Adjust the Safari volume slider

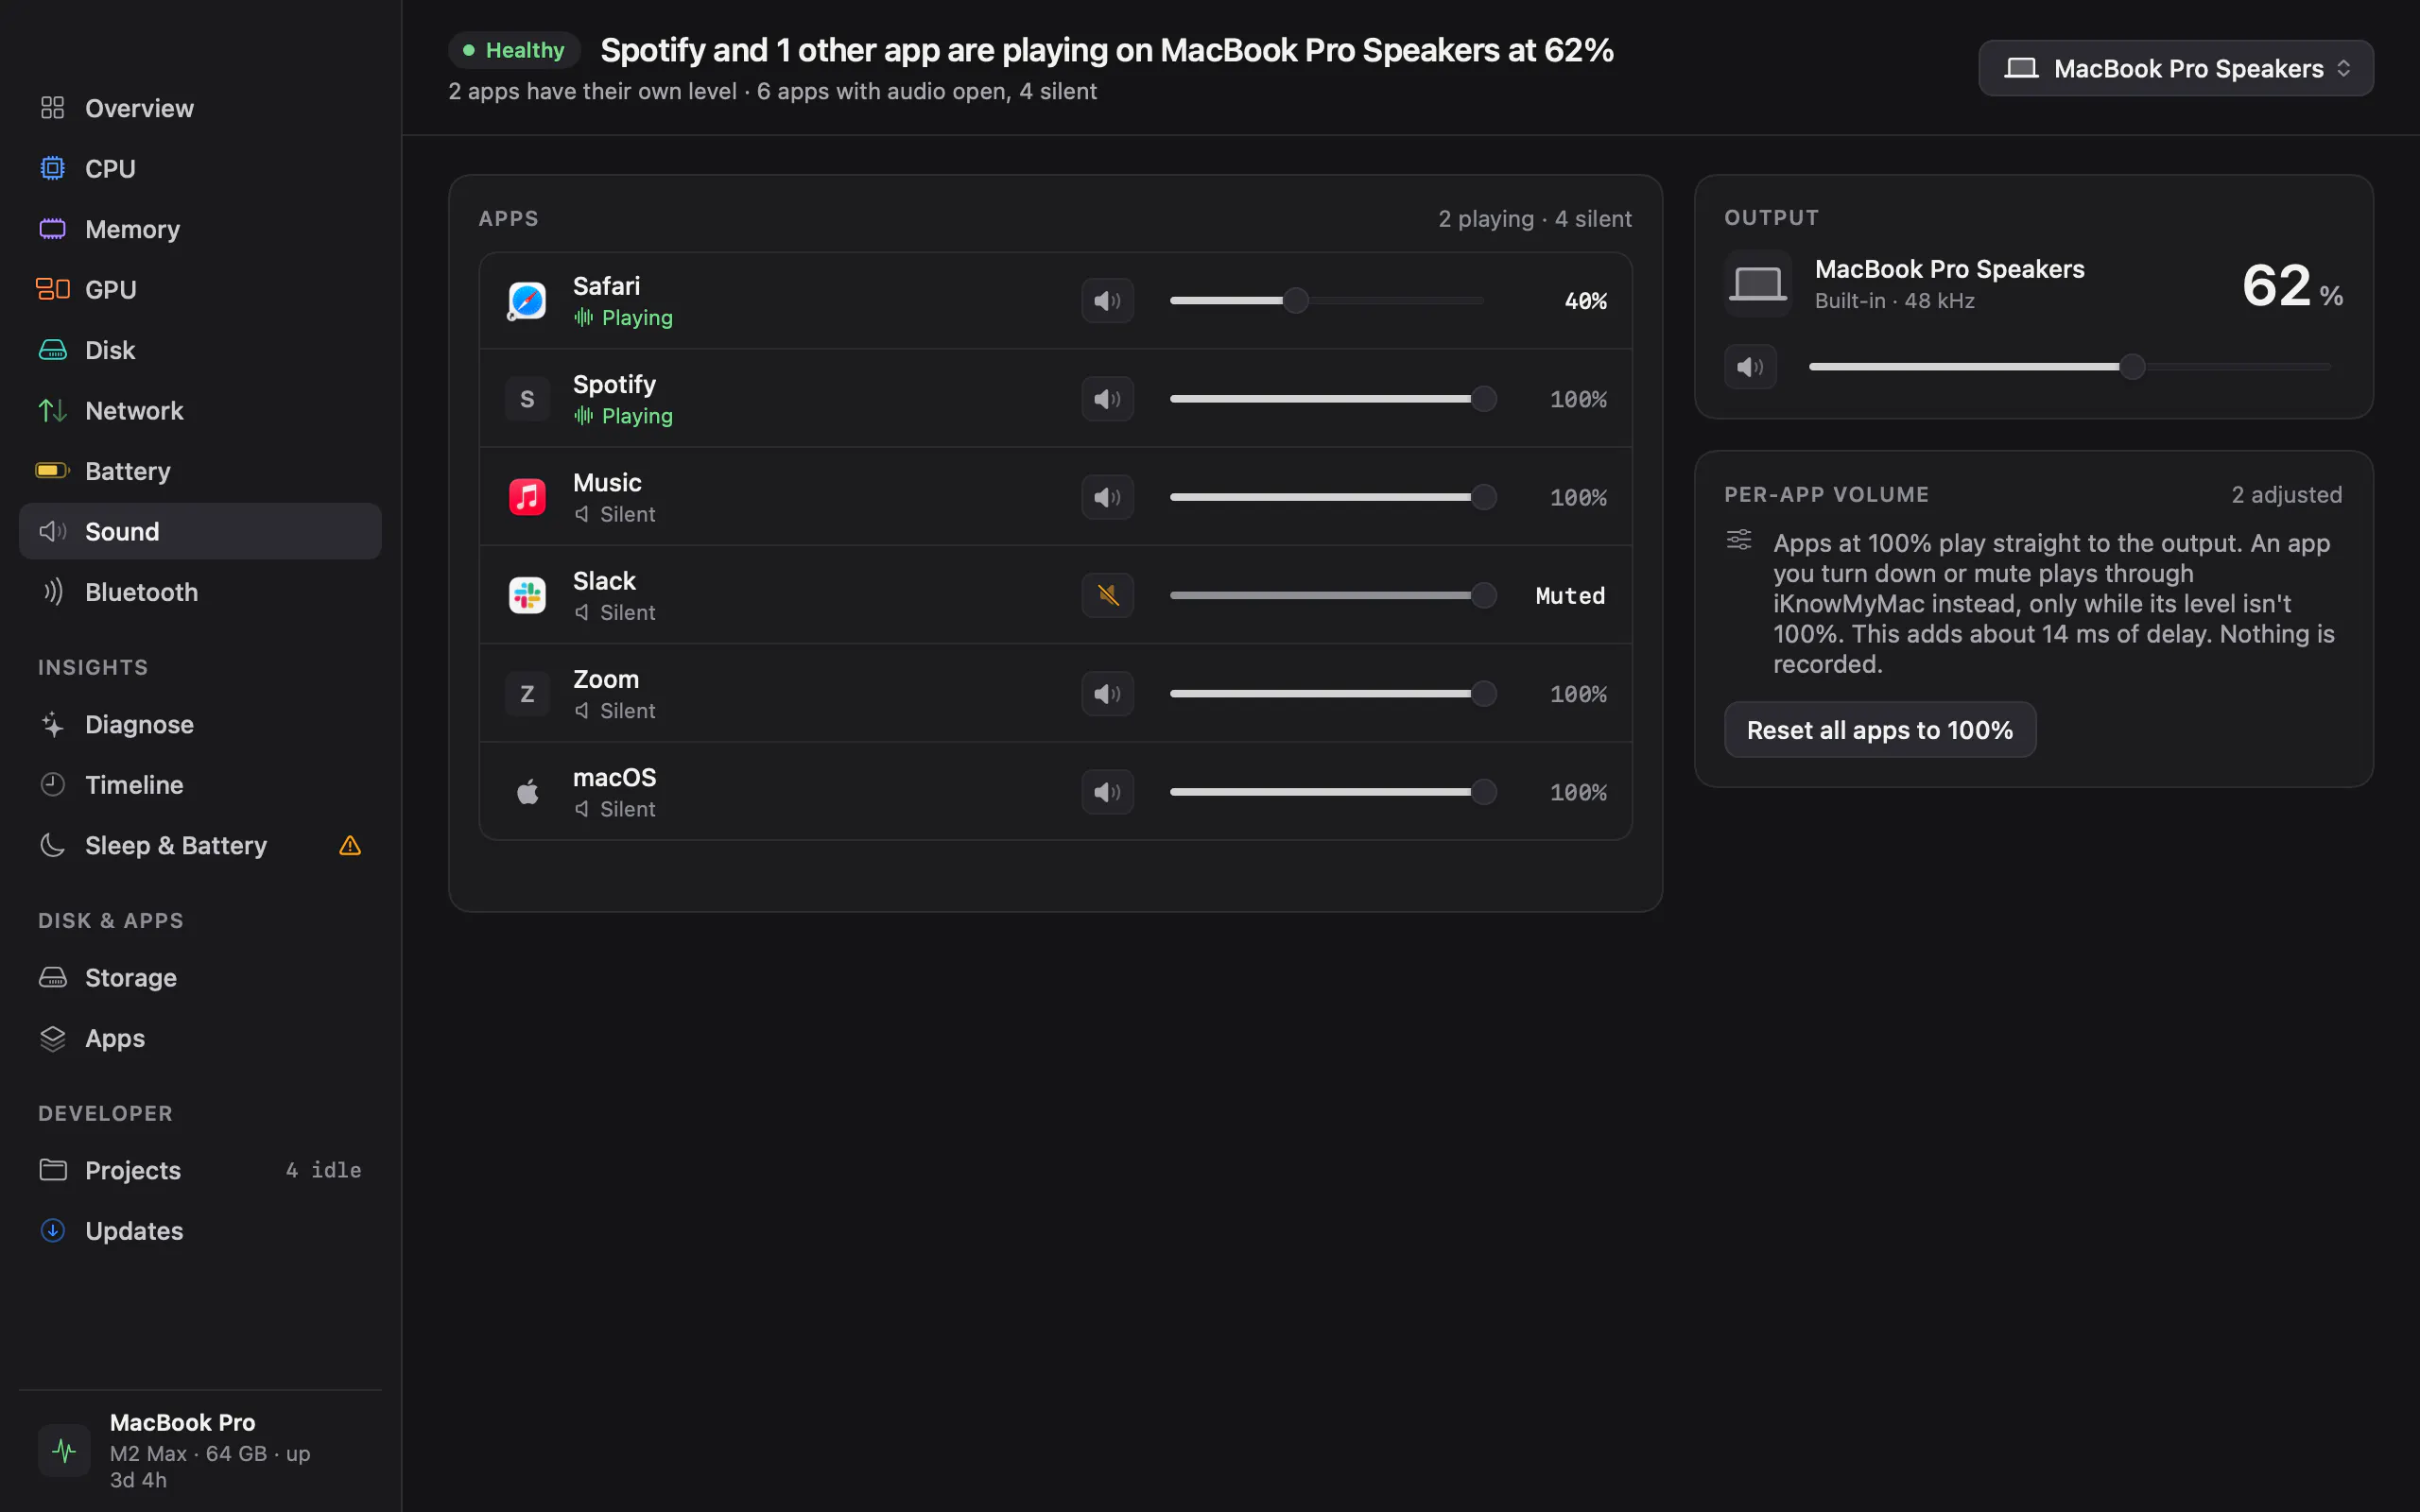point(1327,301)
